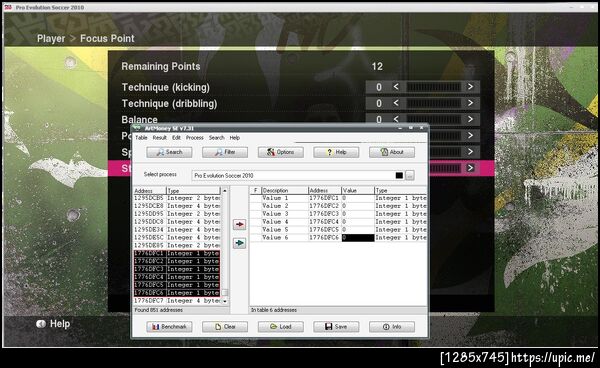Click the Balance slider bar

(x=433, y=119)
